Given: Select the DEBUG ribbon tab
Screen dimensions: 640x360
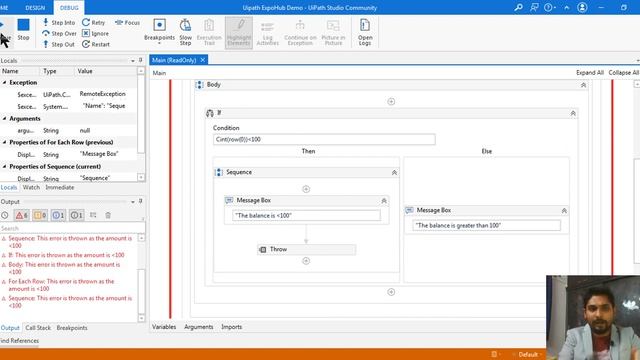Looking at the screenshot, I should 69,8.
